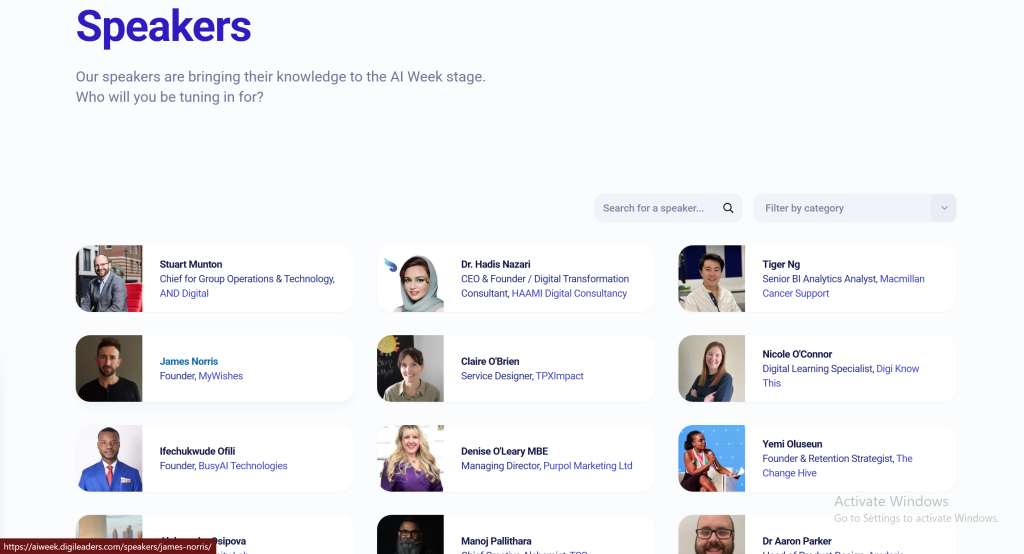Expand the Filter by category dropdown arrow
Image resolution: width=1024 pixels, height=554 pixels.
click(x=943, y=208)
